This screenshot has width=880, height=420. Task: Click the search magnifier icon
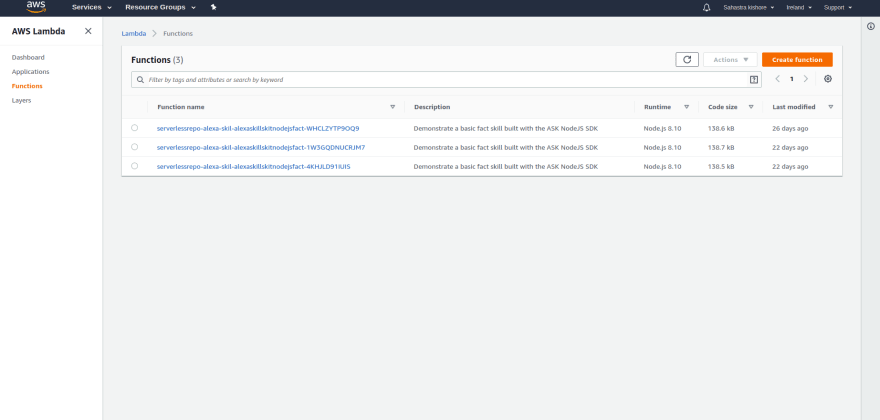click(x=140, y=80)
